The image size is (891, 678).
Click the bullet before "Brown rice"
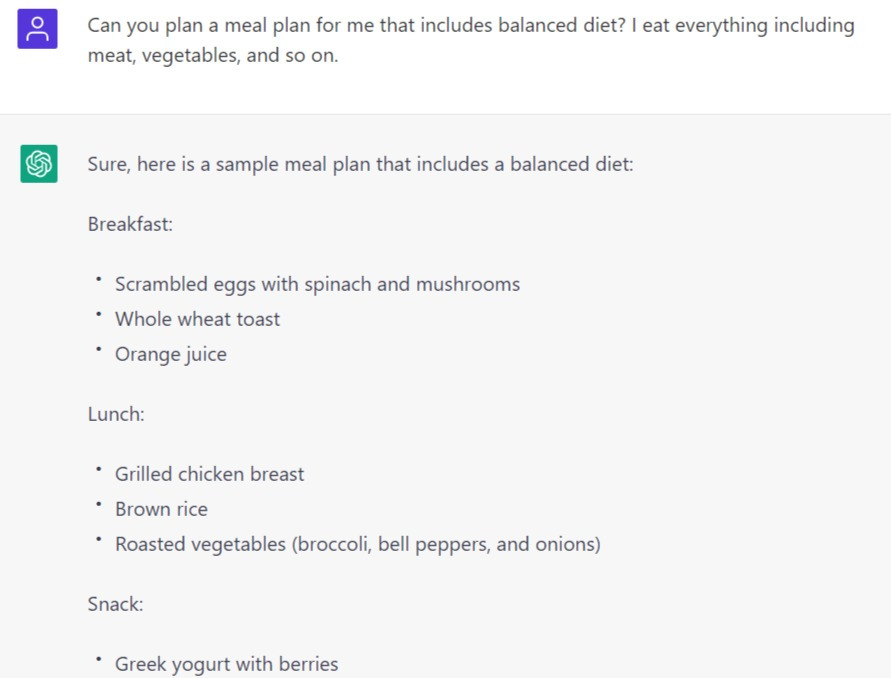(x=99, y=505)
